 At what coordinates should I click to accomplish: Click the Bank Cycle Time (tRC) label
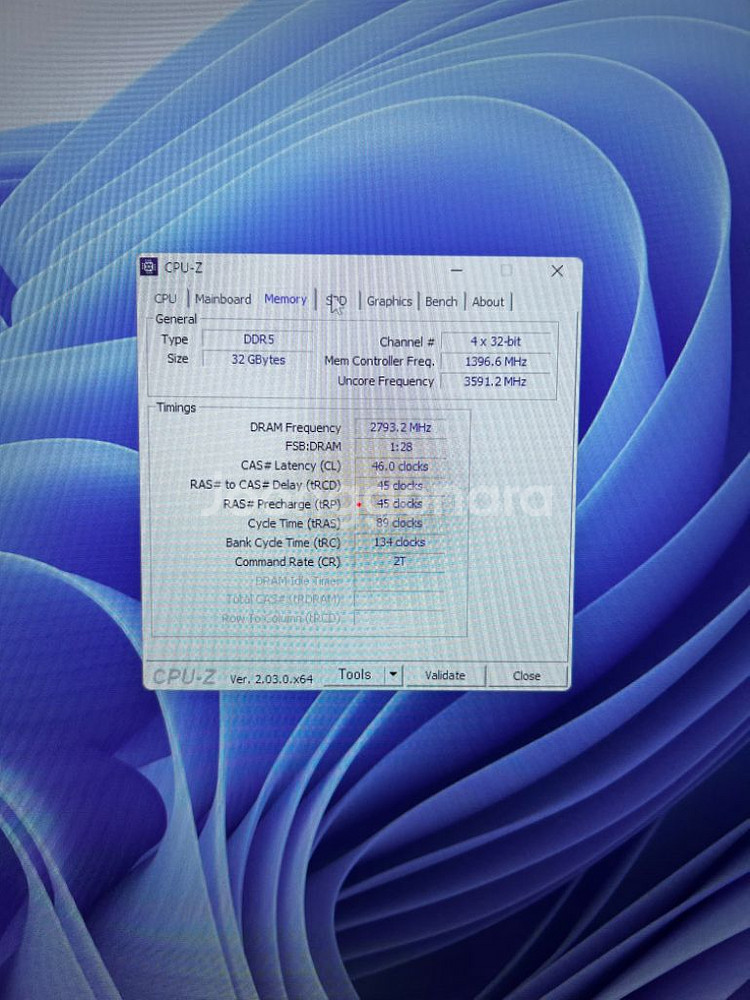tap(283, 543)
